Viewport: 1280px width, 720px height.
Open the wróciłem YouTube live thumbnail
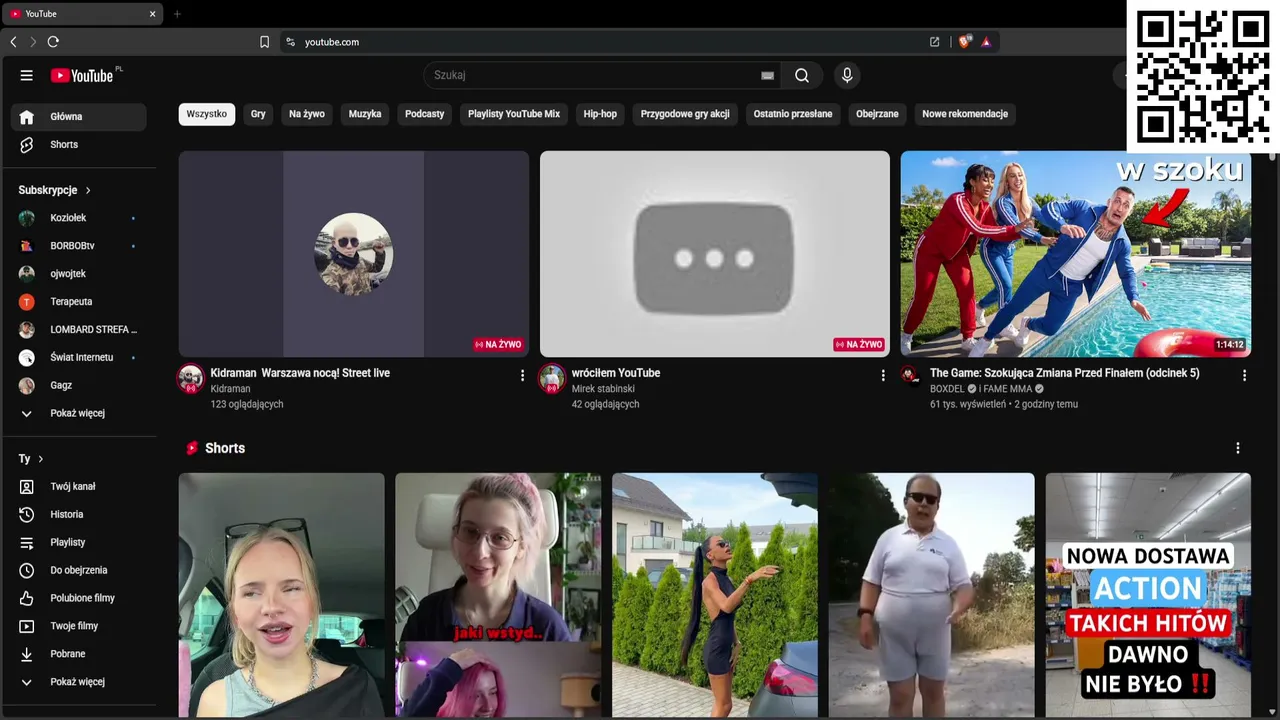click(715, 254)
